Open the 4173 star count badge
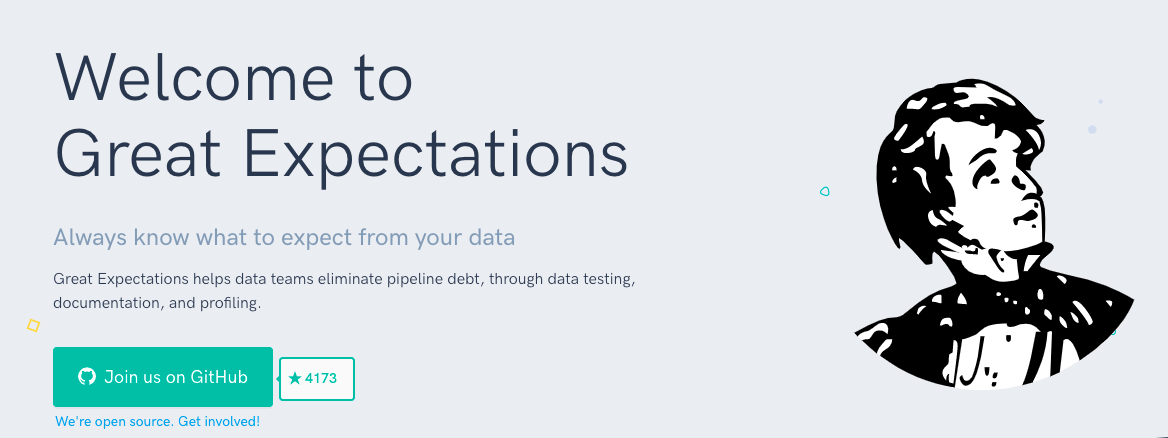1168x438 pixels. click(x=317, y=379)
